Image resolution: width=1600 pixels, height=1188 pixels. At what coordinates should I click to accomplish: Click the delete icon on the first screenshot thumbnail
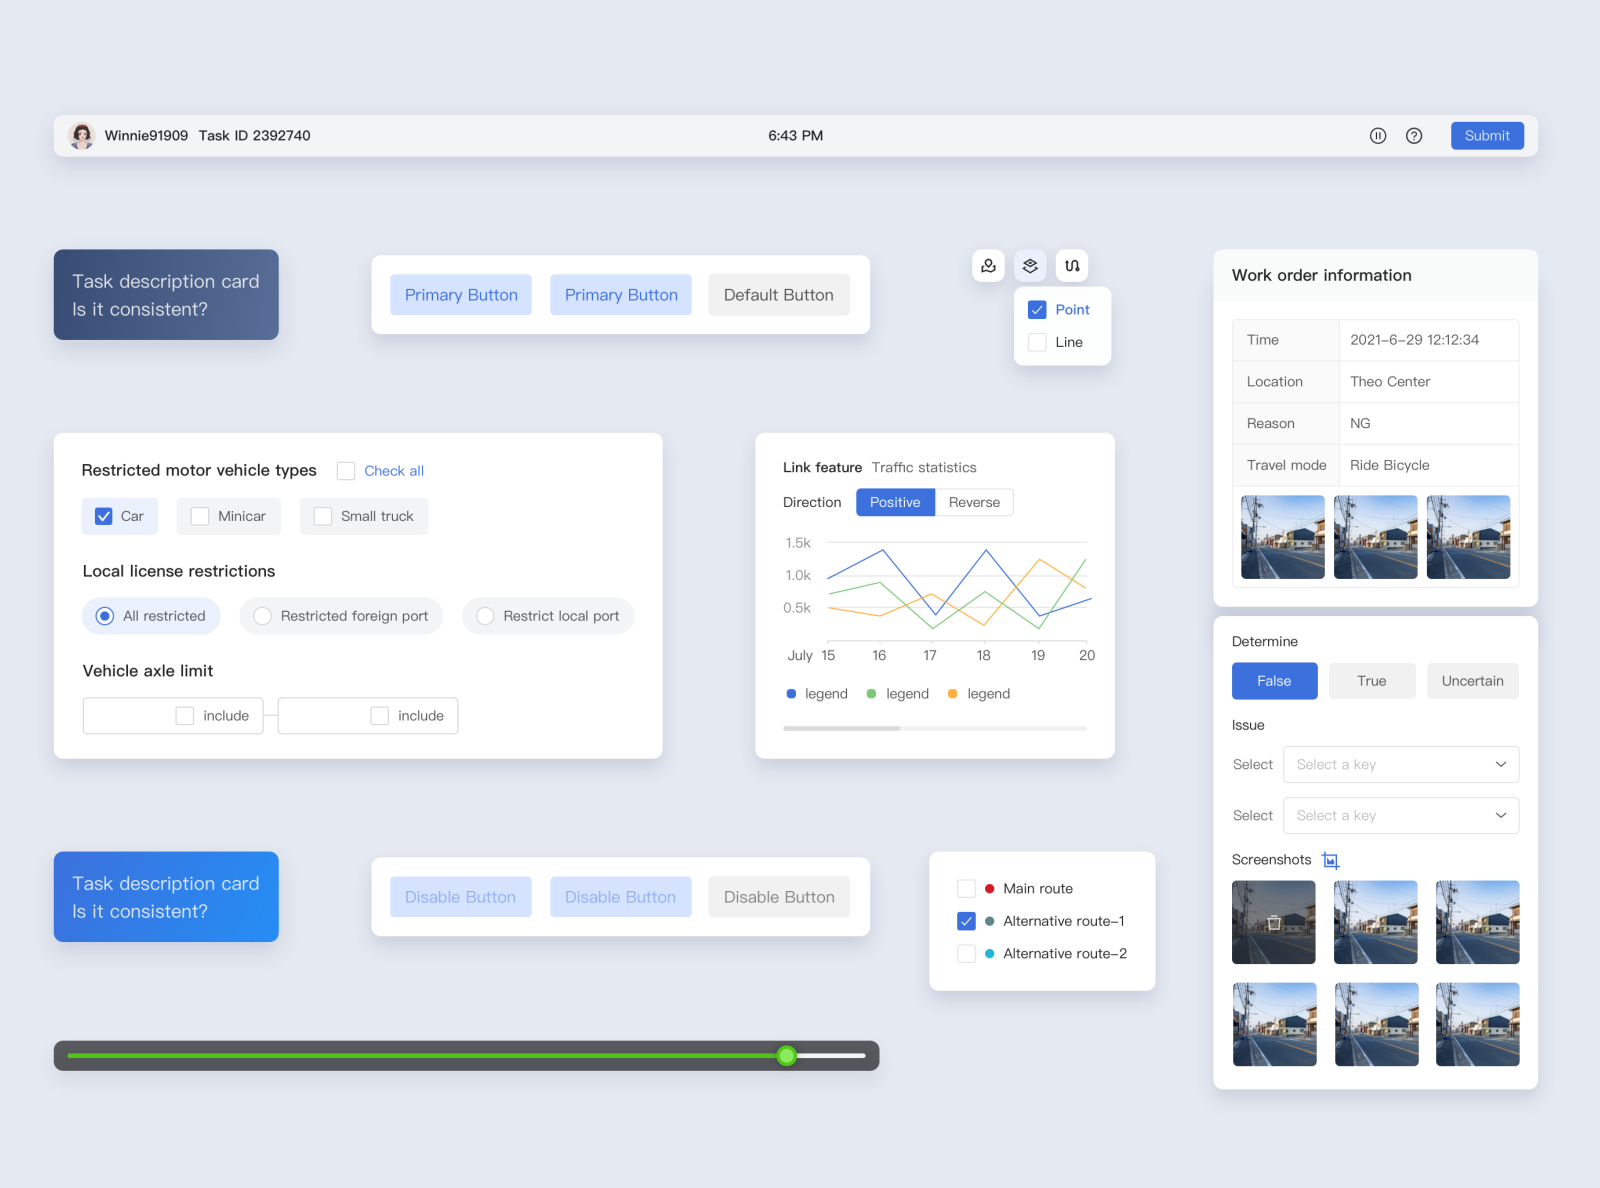pyautogui.click(x=1273, y=922)
